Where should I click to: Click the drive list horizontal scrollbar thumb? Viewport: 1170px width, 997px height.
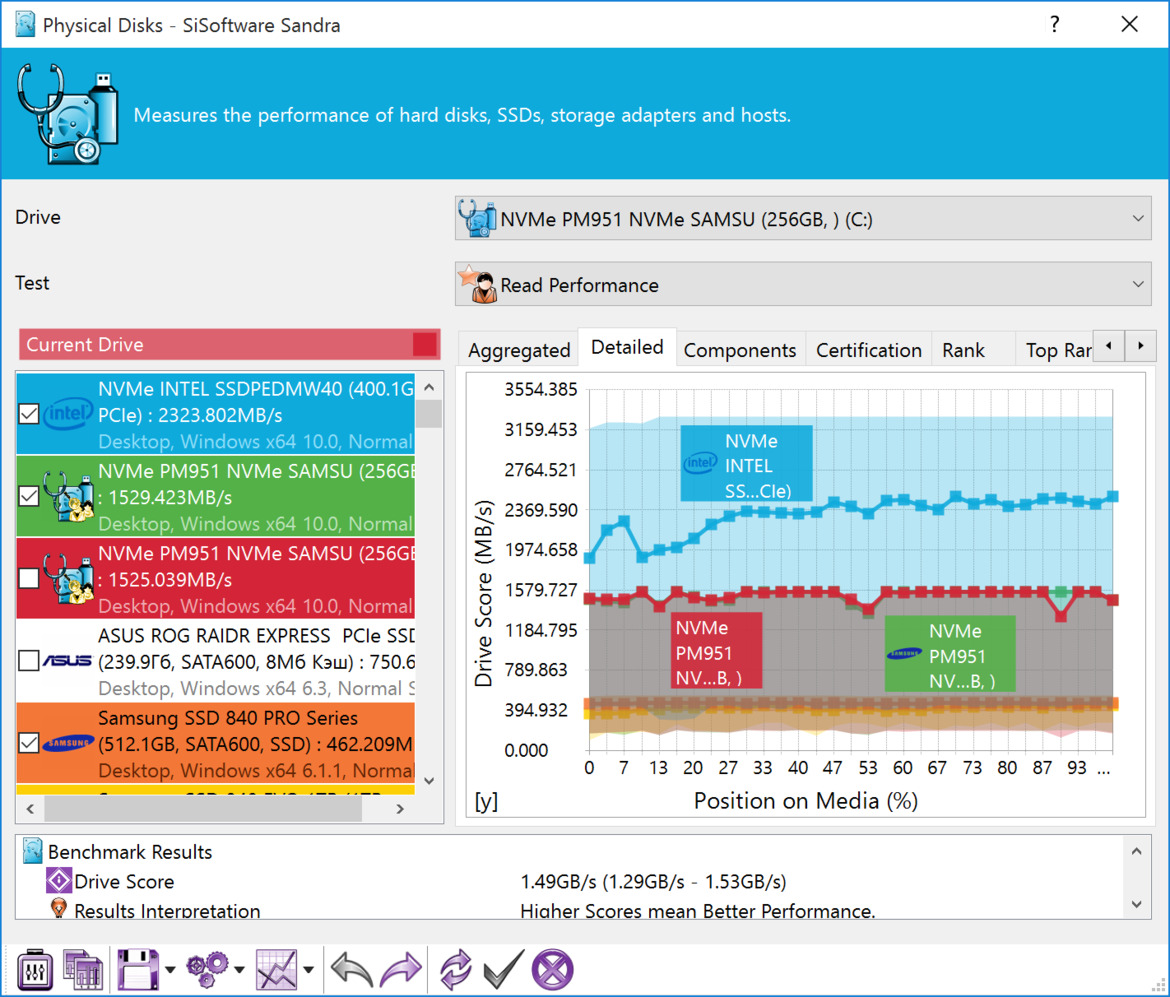pyautogui.click(x=203, y=809)
